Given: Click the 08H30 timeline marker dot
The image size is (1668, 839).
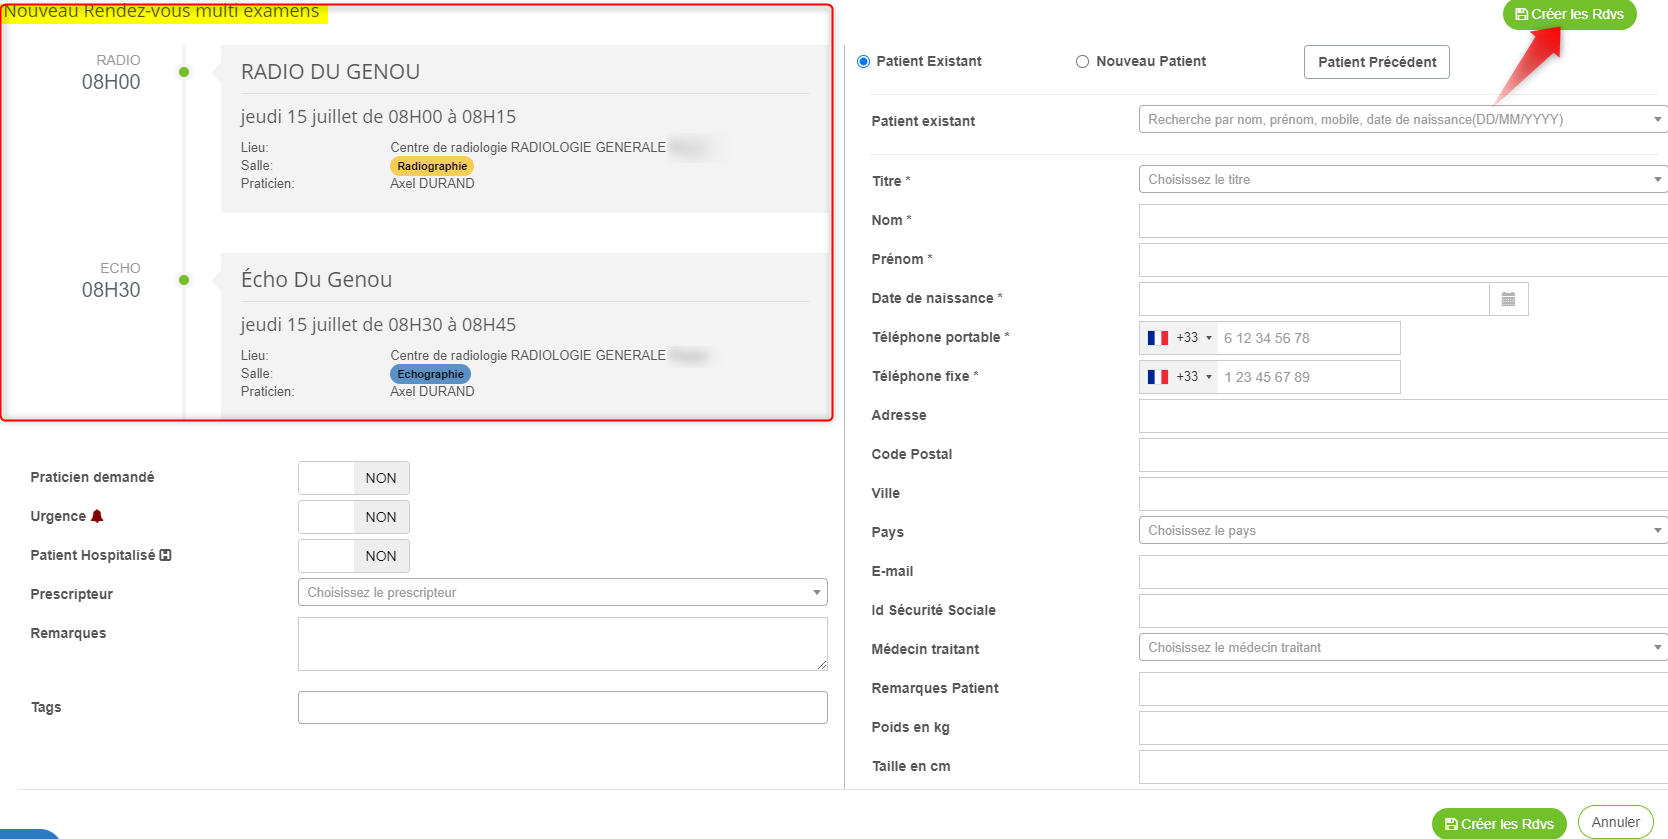Looking at the screenshot, I should click(184, 280).
